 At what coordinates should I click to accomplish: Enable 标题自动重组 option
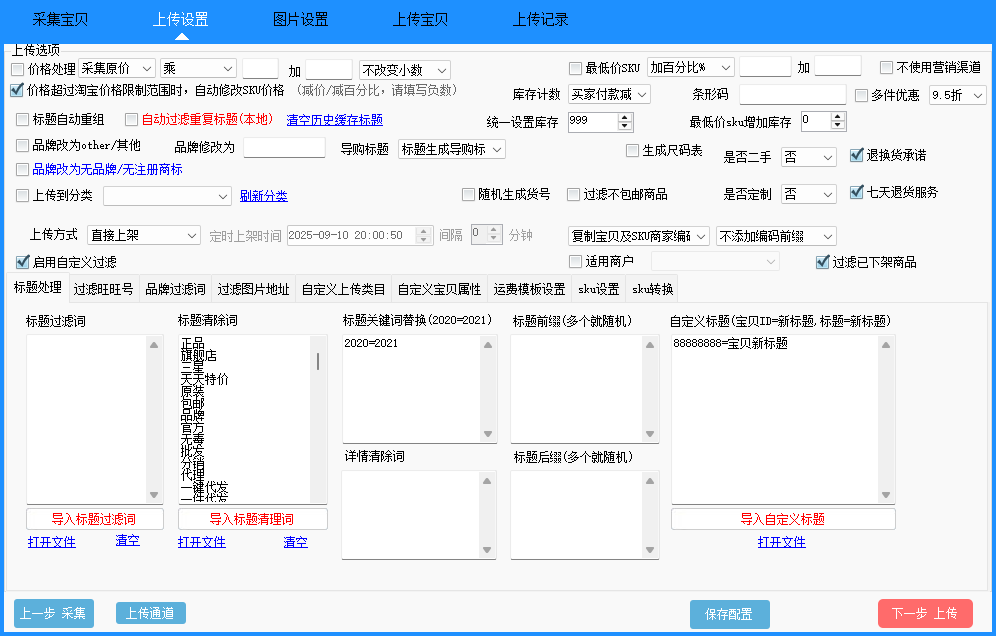[x=22, y=118]
